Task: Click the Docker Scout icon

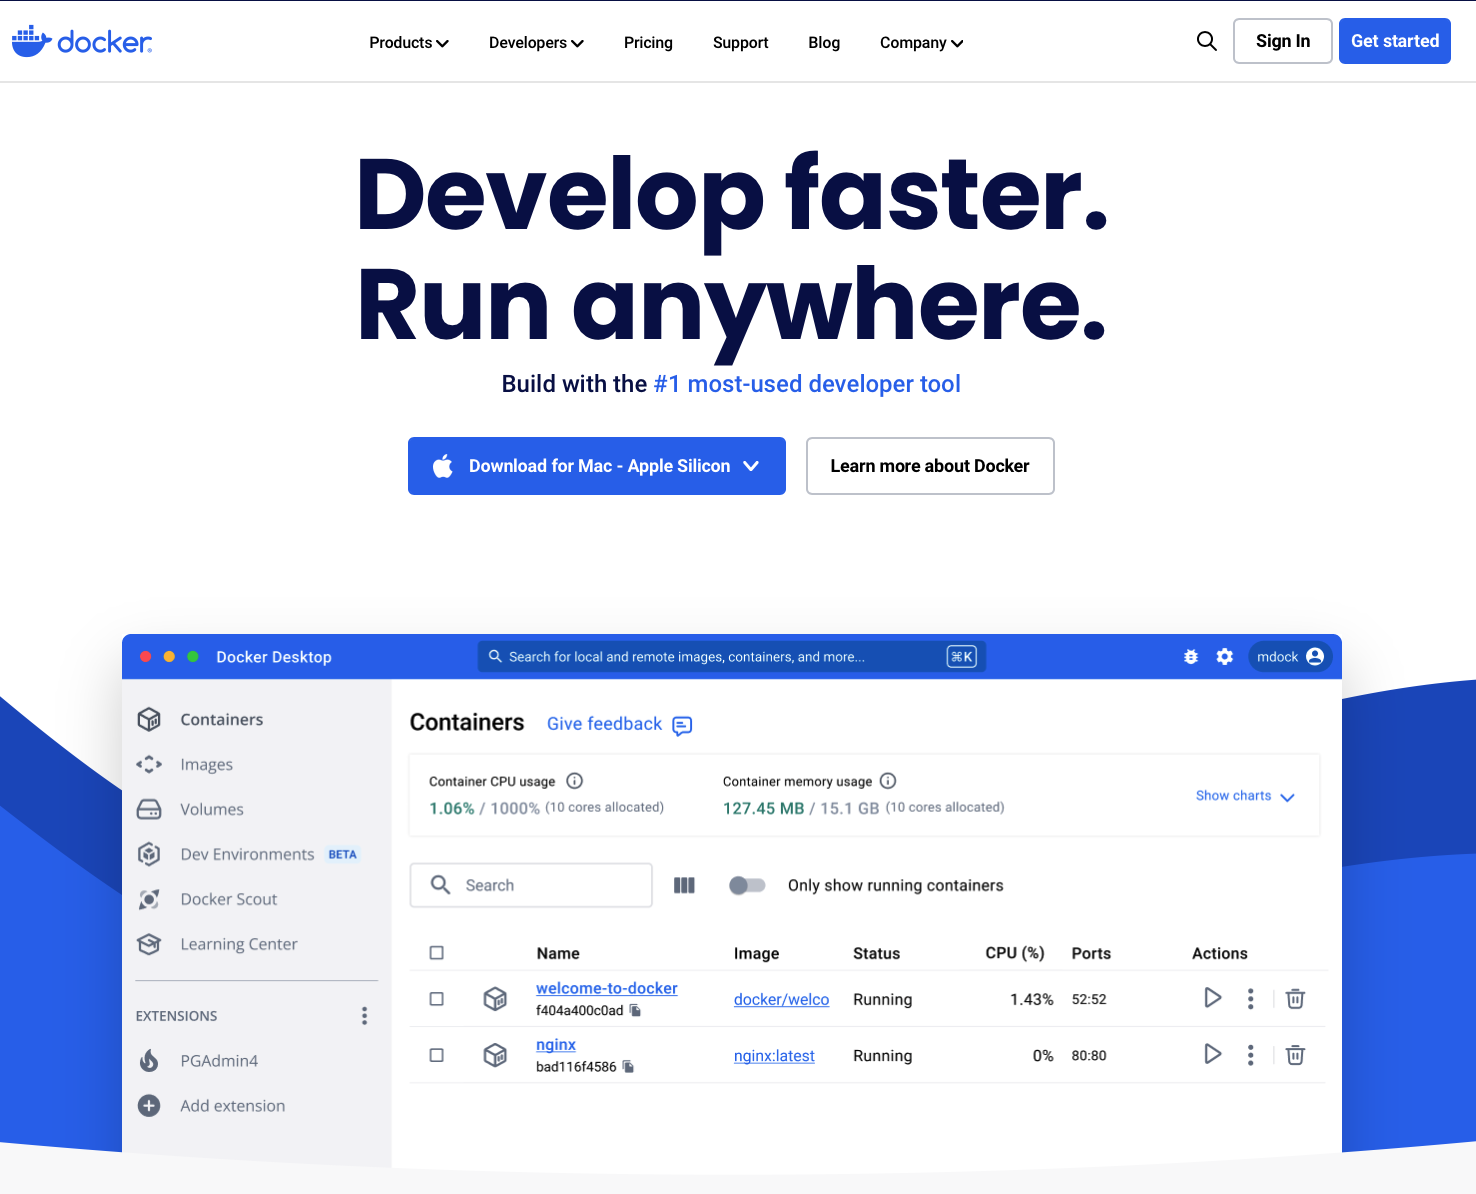Action: click(x=149, y=899)
